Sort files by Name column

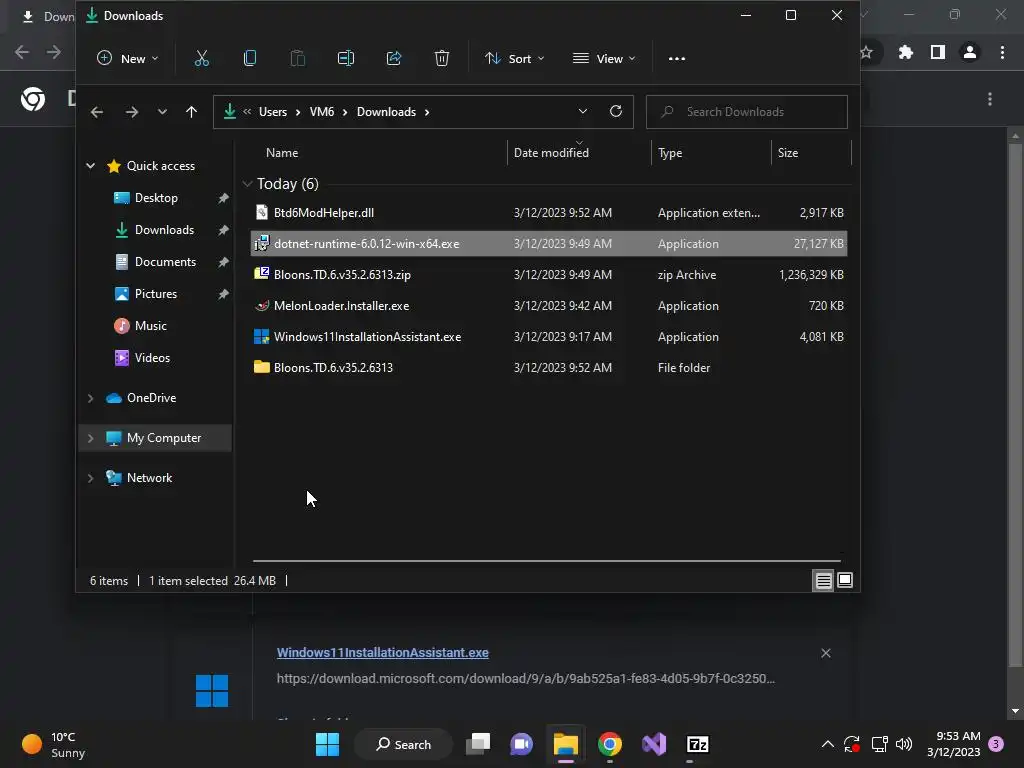click(281, 152)
